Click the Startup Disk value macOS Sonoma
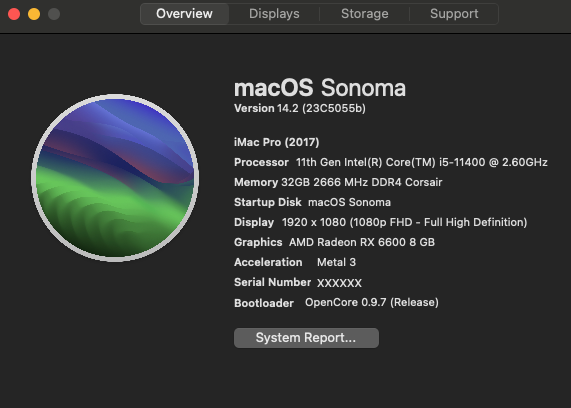 [349, 202]
